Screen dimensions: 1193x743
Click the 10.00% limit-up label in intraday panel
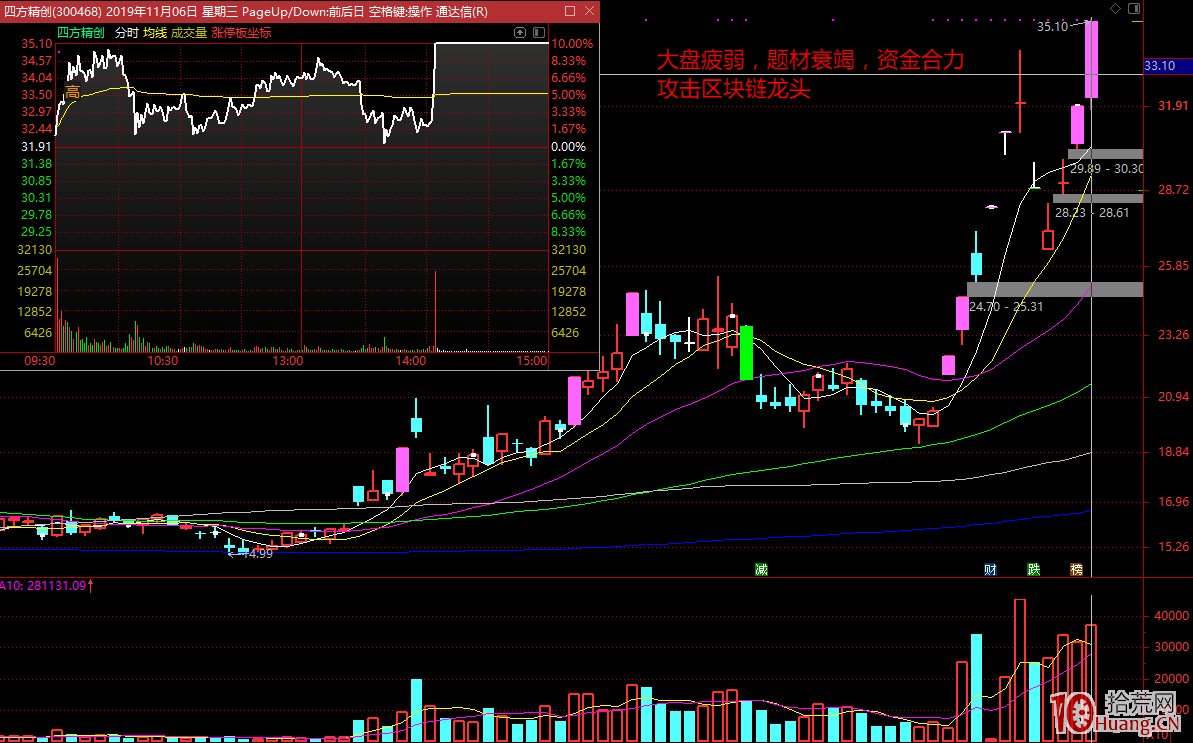coord(571,43)
